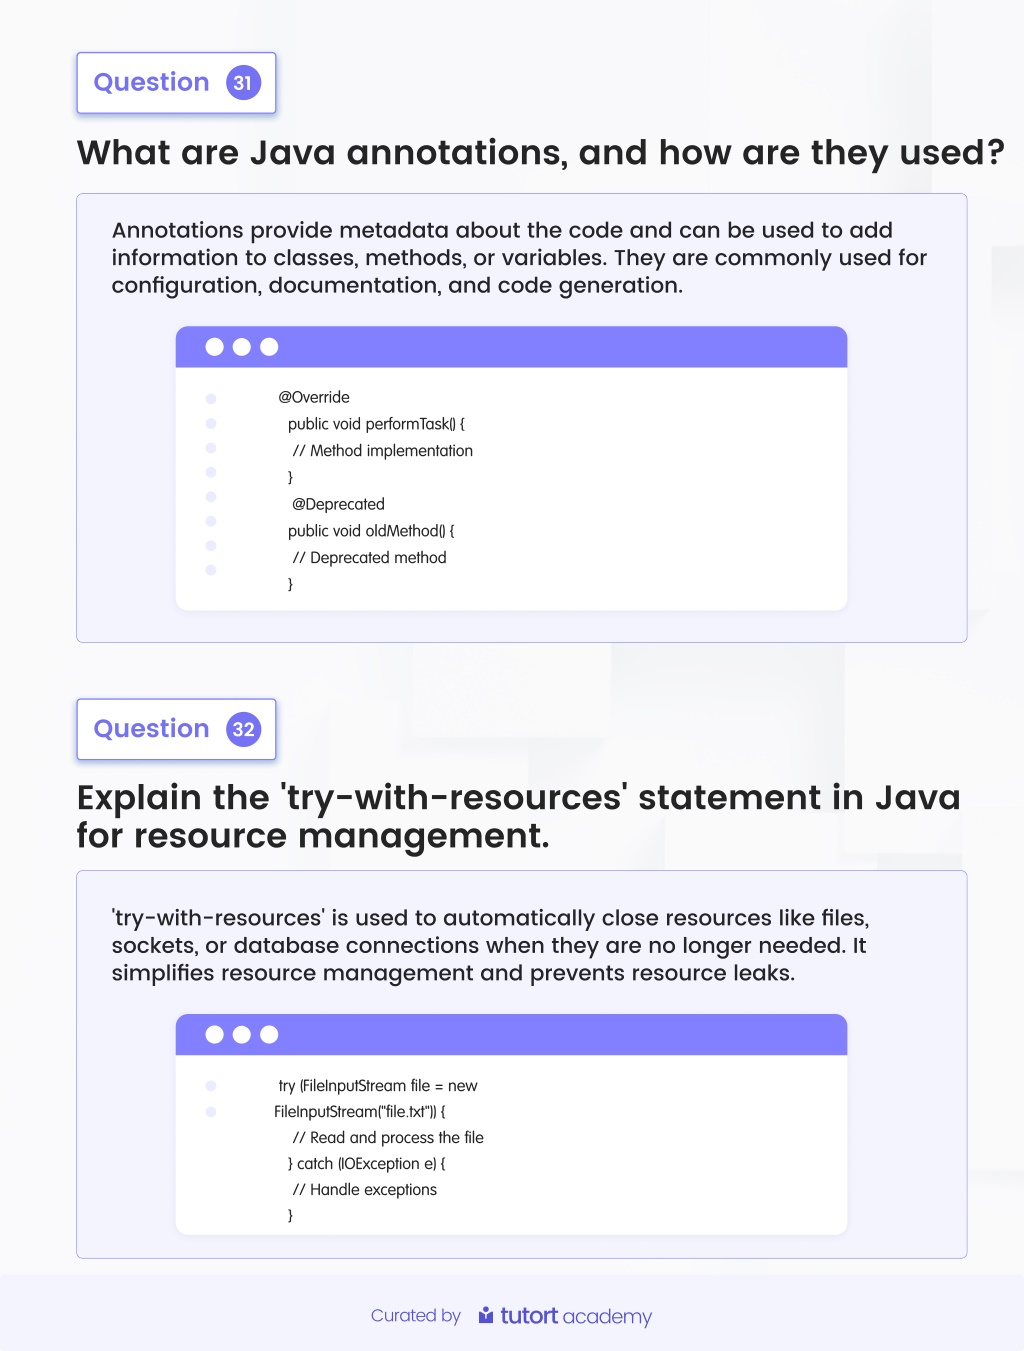Click third white dot in annotations code window
Viewport: 1024px width, 1351px height.
tap(269, 347)
